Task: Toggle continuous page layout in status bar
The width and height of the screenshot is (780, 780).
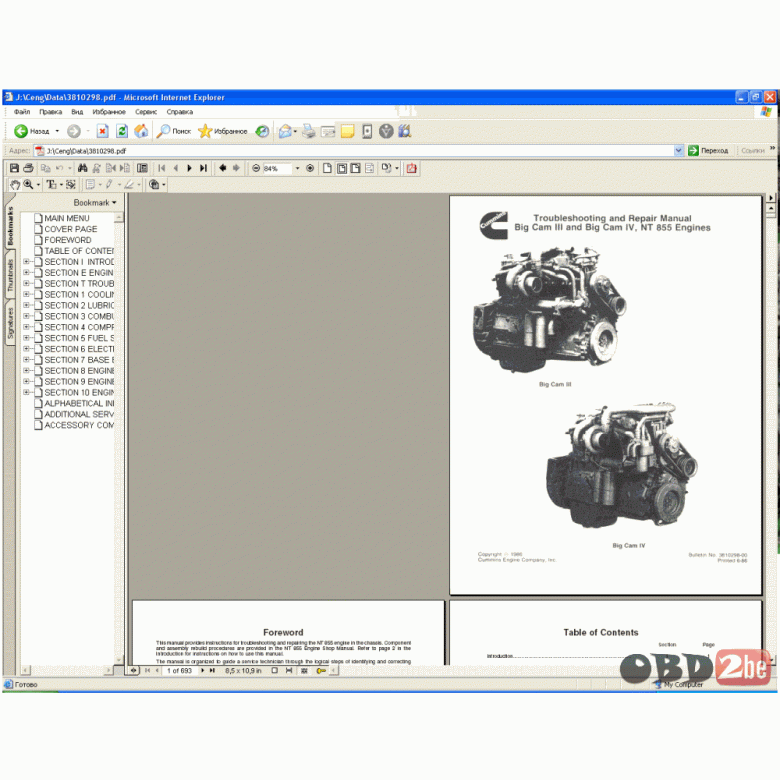Action: [x=289, y=671]
